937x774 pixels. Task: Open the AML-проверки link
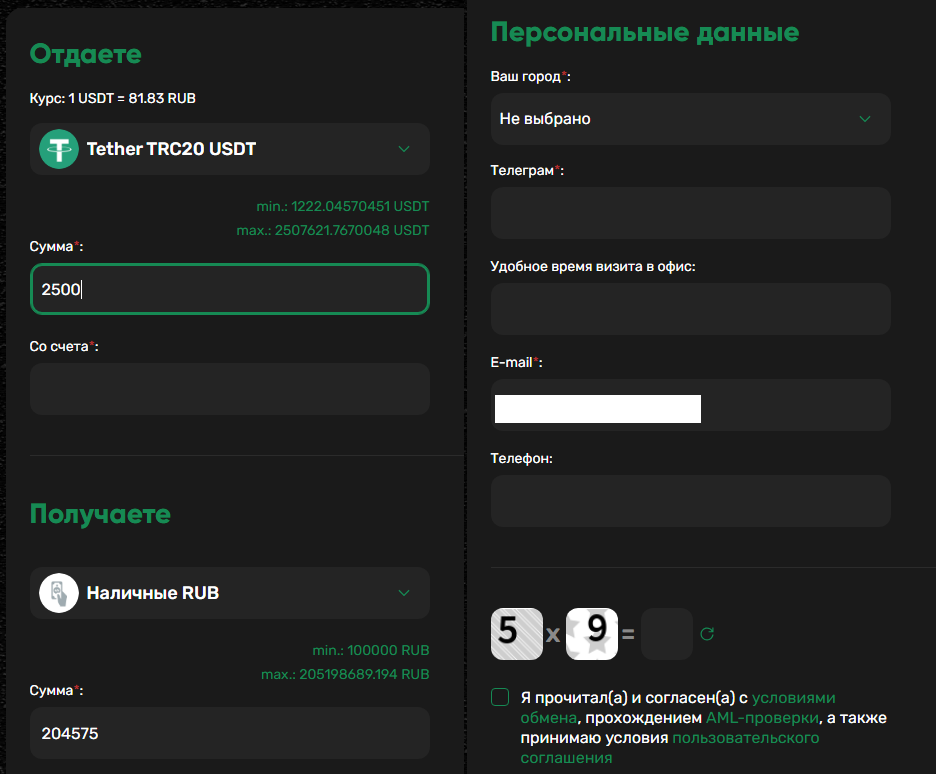tap(762, 718)
